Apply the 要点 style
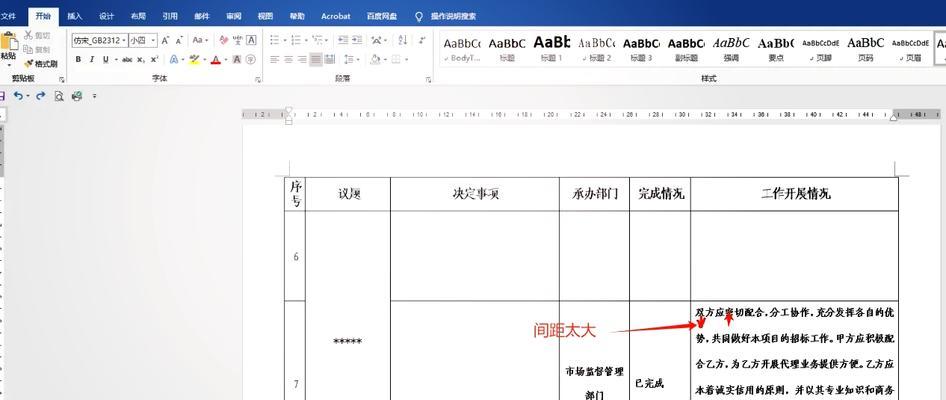Image resolution: width=946 pixels, height=400 pixels. (x=776, y=48)
